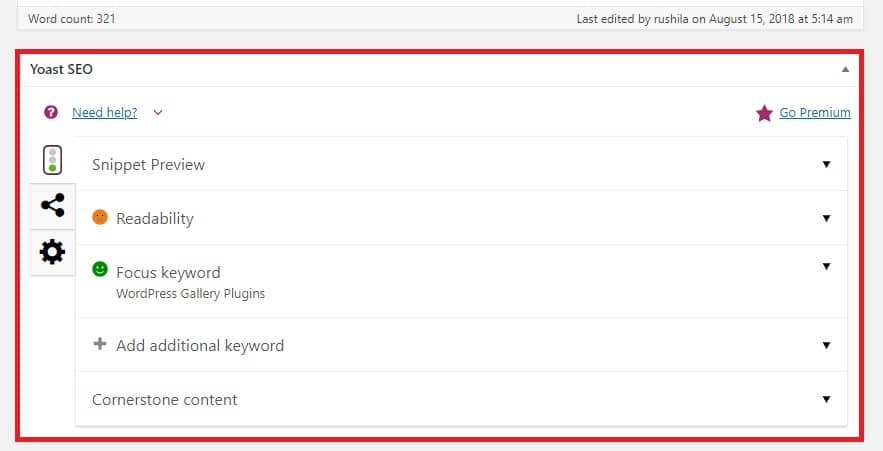This screenshot has height=451, width=883.
Task: Collapse the Yoast SEO metabox arrow
Action: pyautogui.click(x=845, y=69)
